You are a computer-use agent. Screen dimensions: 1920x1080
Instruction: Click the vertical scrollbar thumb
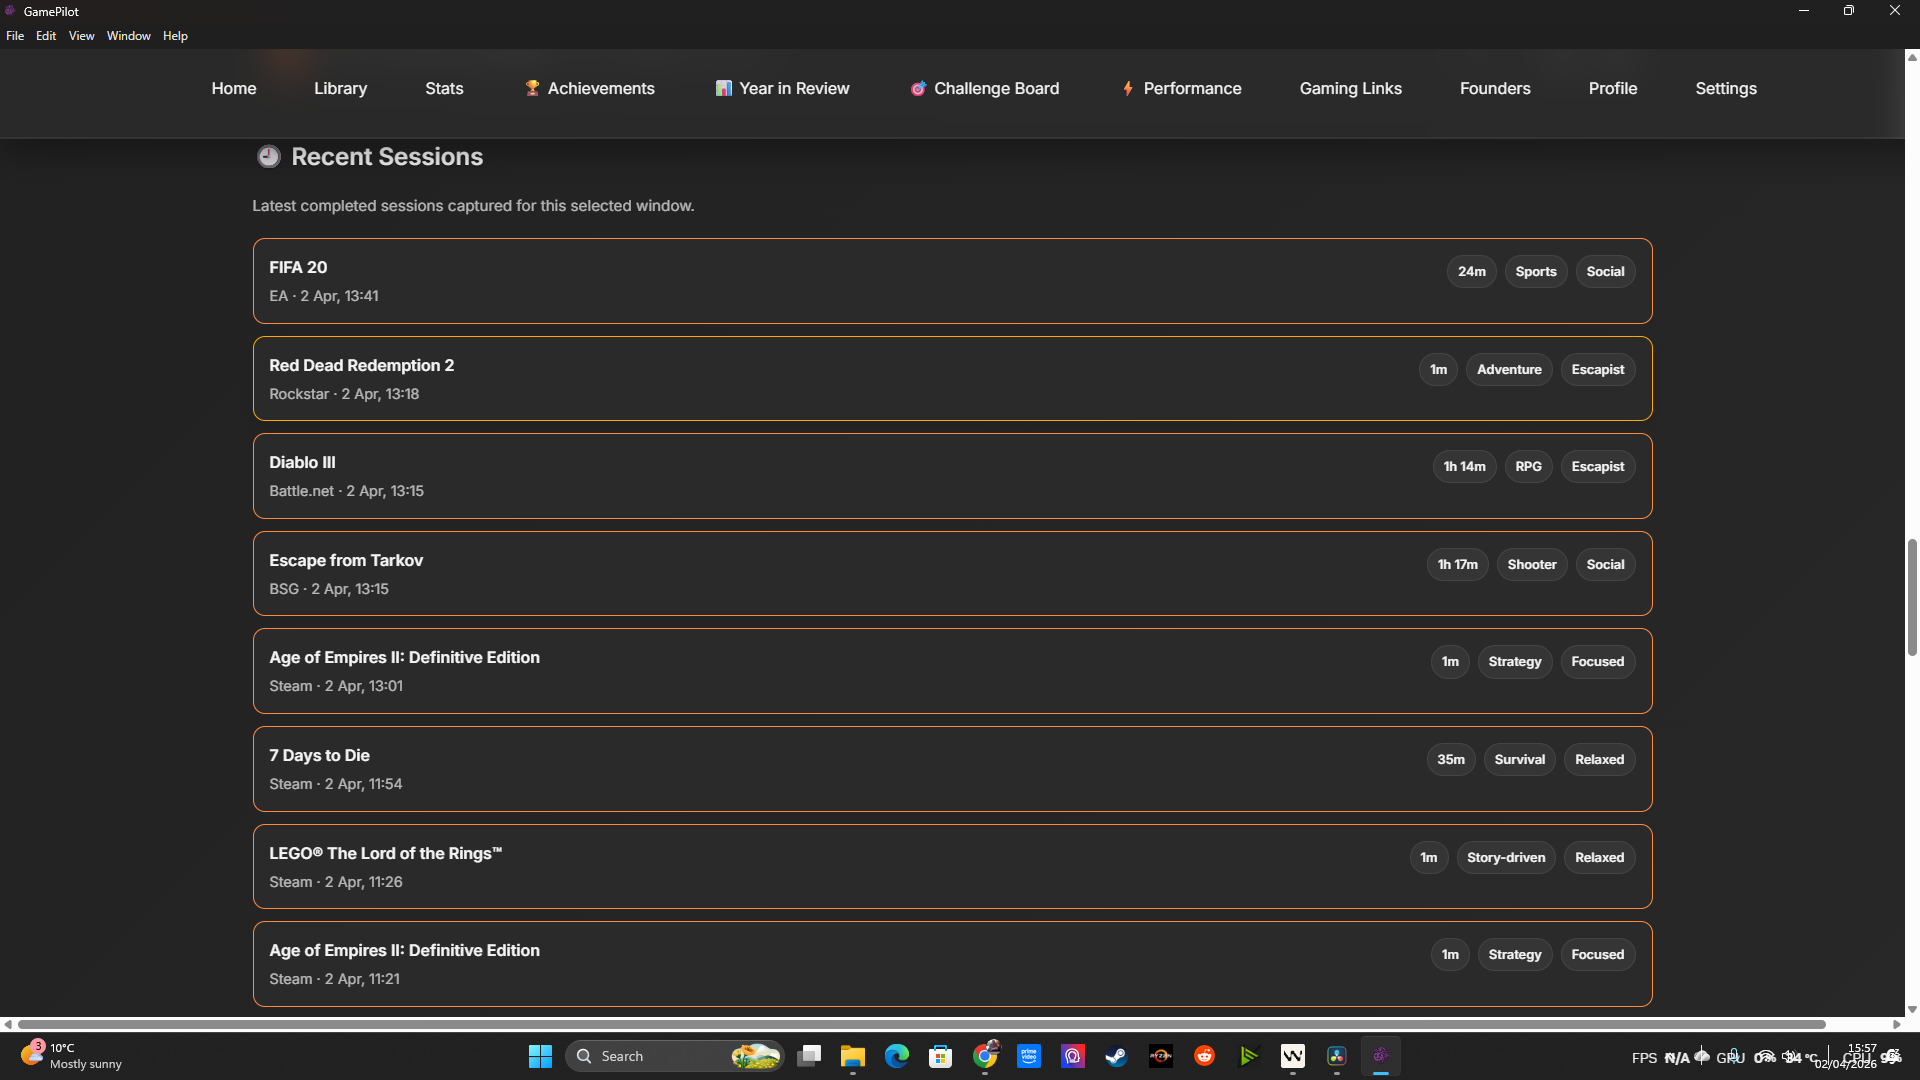point(1912,597)
